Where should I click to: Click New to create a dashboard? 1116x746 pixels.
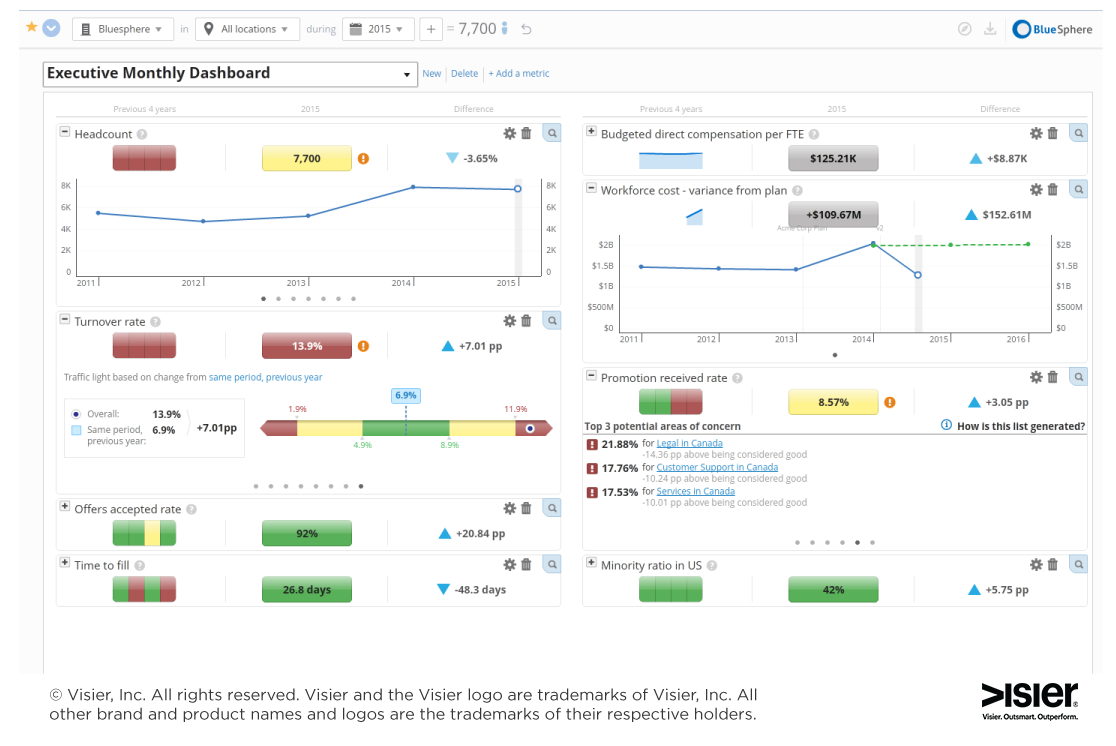pyautogui.click(x=431, y=73)
